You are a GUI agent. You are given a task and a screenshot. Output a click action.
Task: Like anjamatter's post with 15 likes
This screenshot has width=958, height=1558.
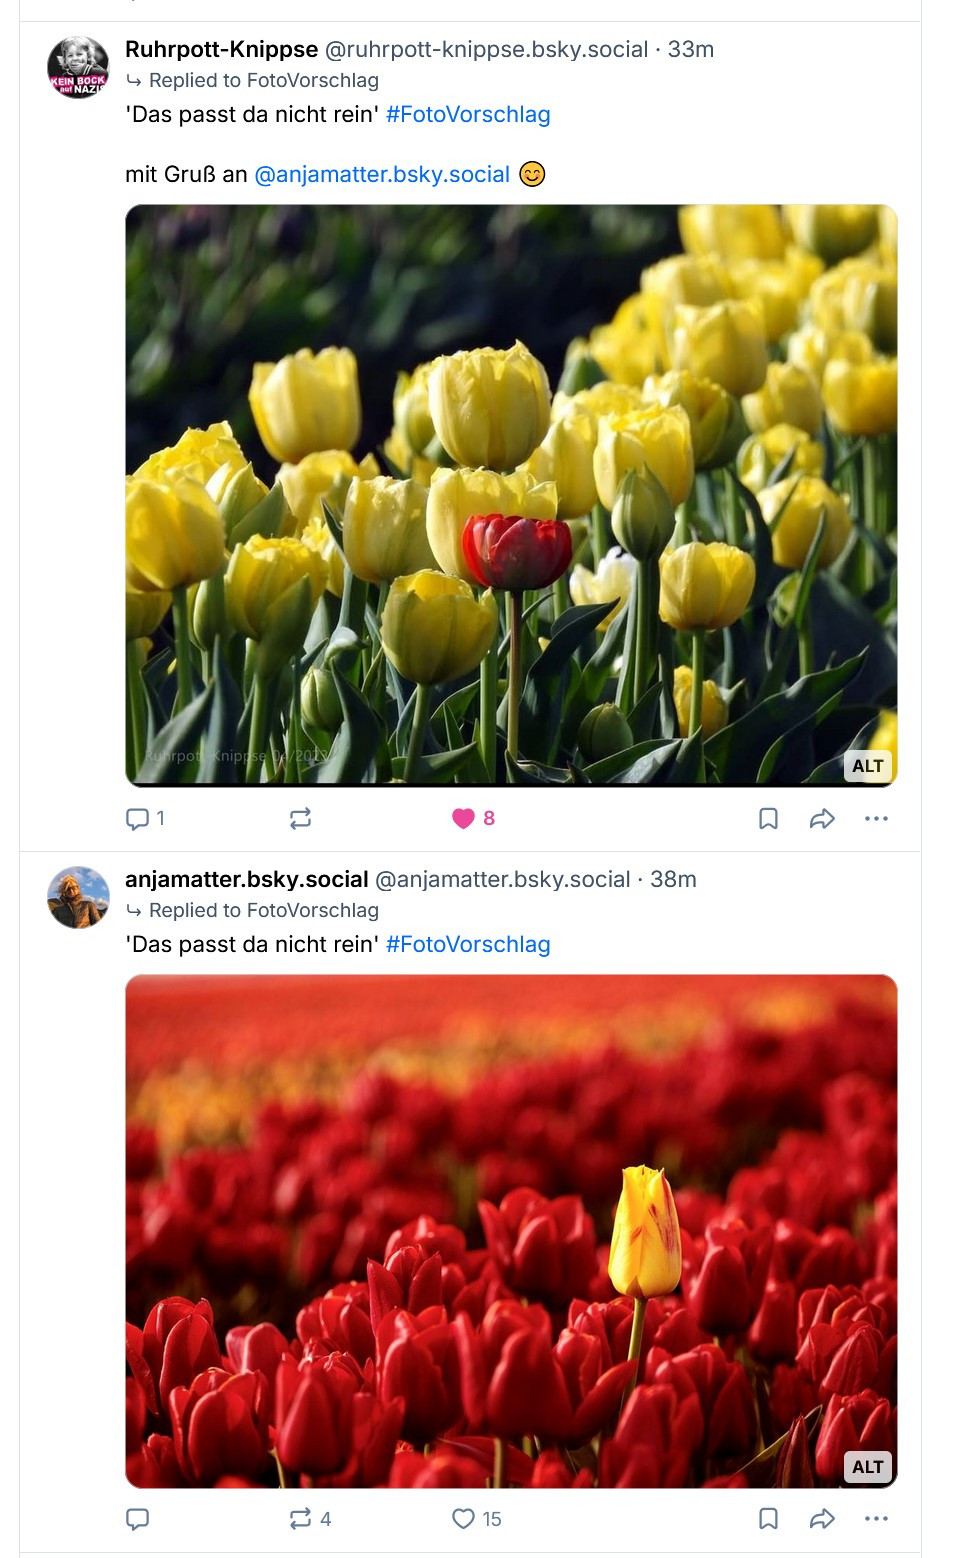463,1519
